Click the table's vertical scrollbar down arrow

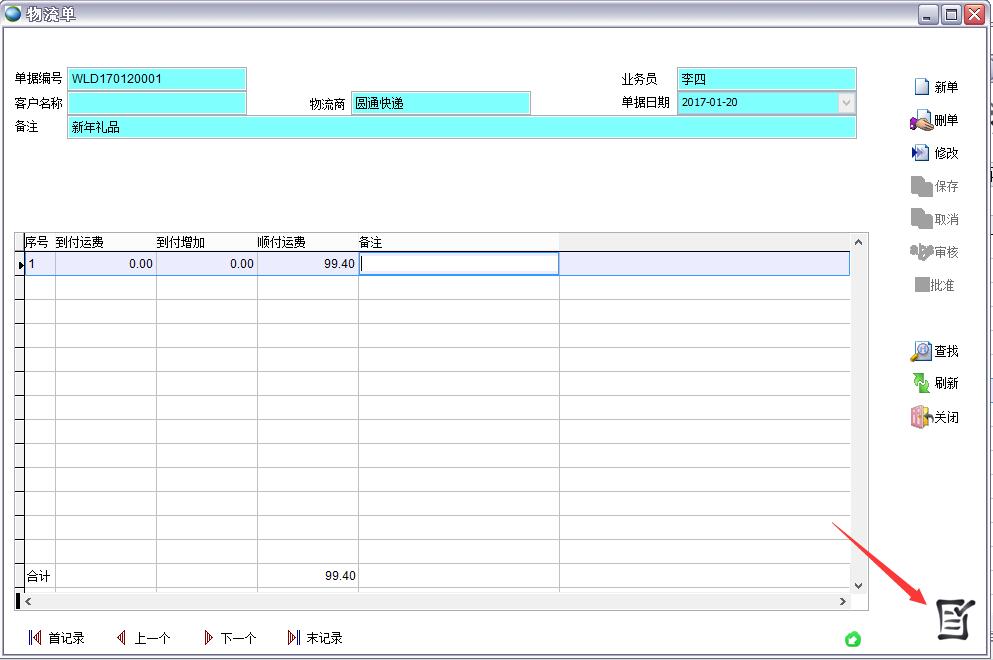tap(858, 586)
